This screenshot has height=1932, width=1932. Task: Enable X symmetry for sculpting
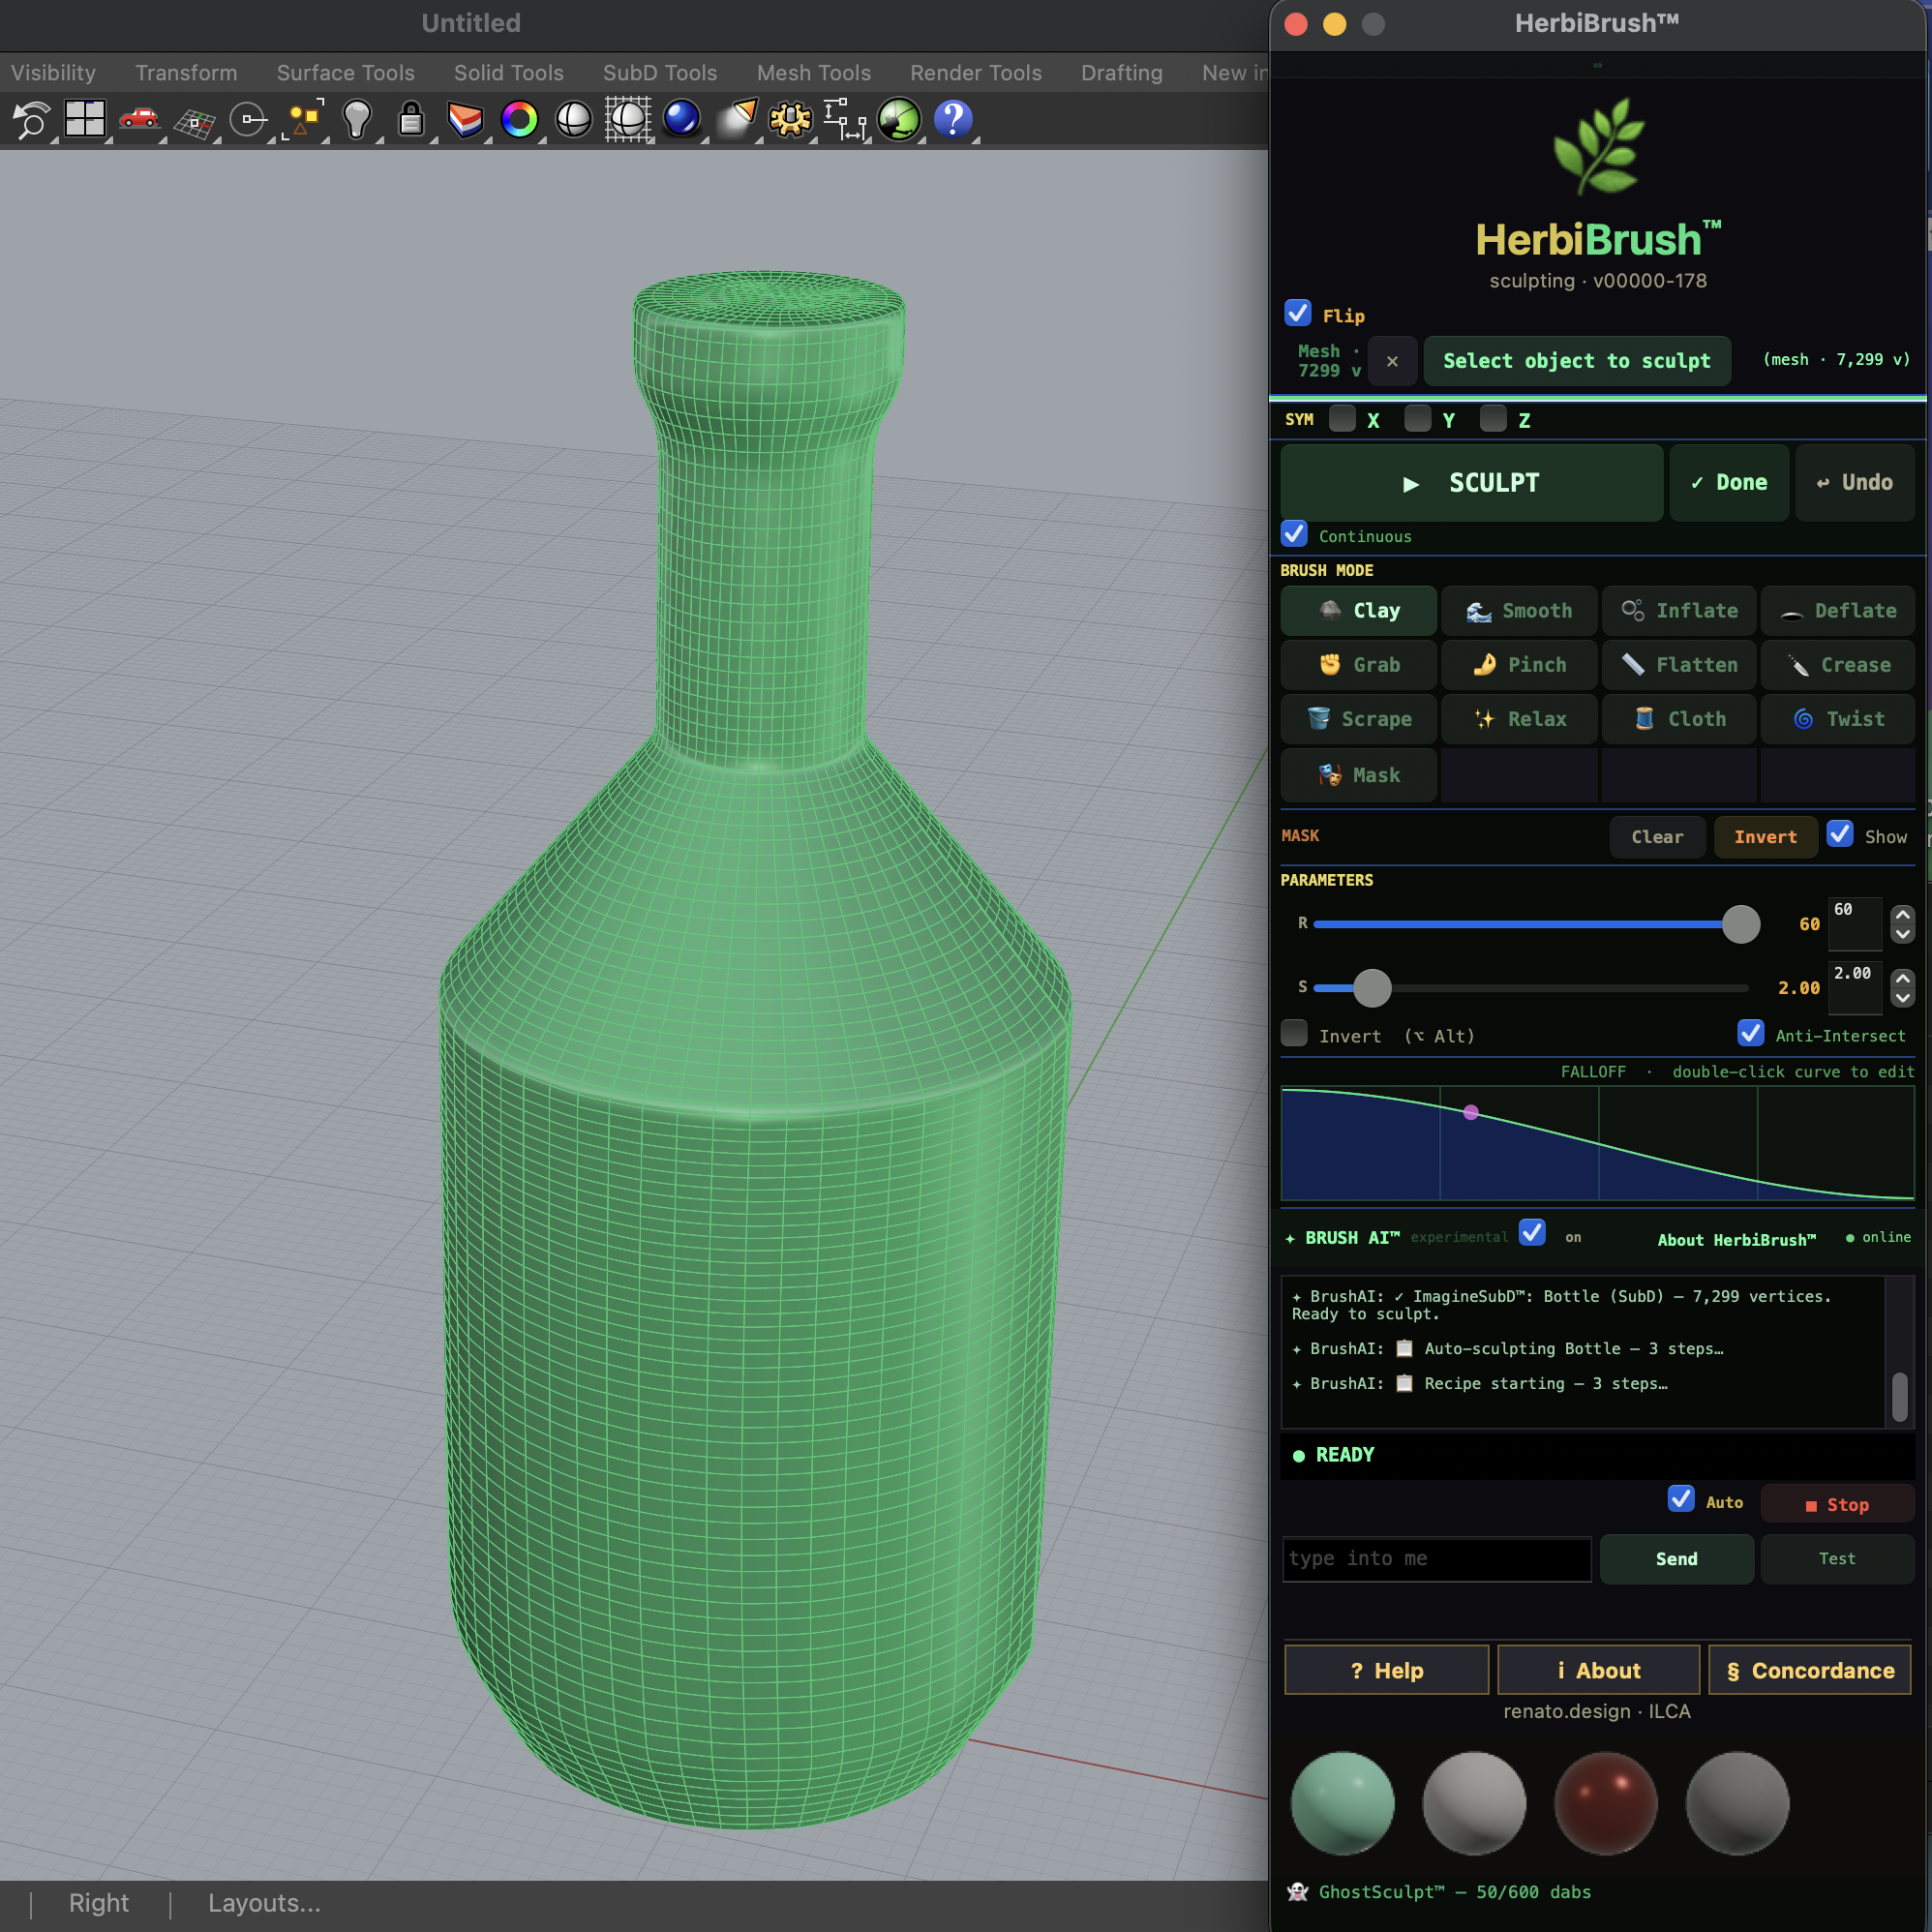click(1342, 419)
